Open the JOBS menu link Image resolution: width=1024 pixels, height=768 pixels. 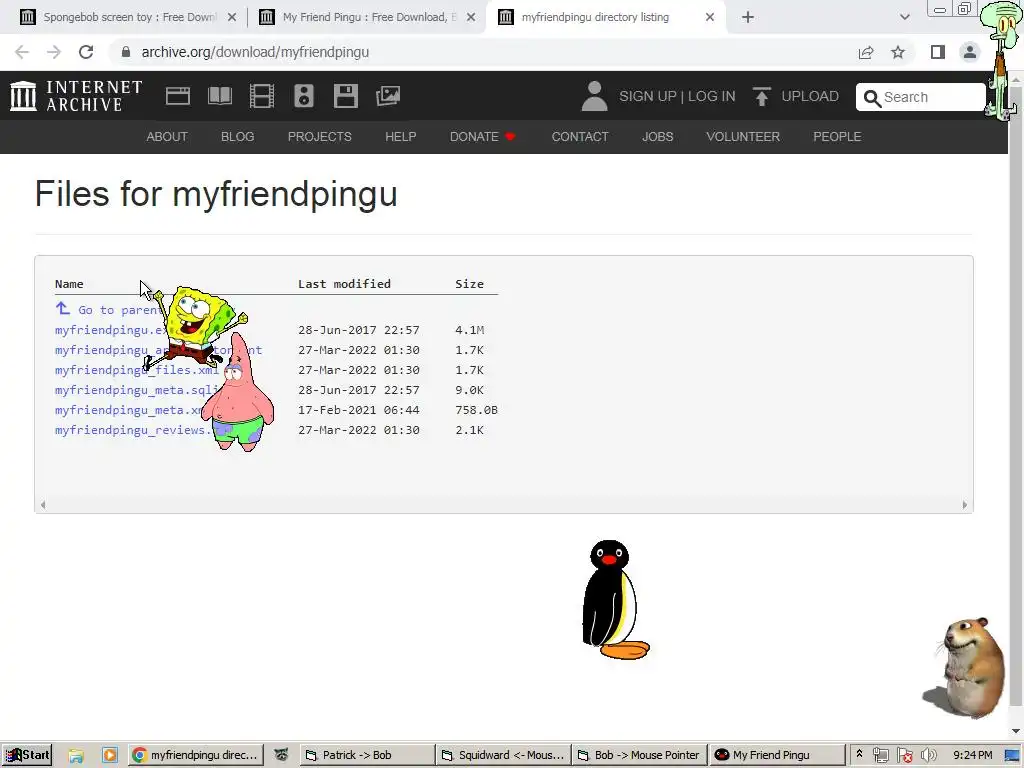click(x=658, y=136)
